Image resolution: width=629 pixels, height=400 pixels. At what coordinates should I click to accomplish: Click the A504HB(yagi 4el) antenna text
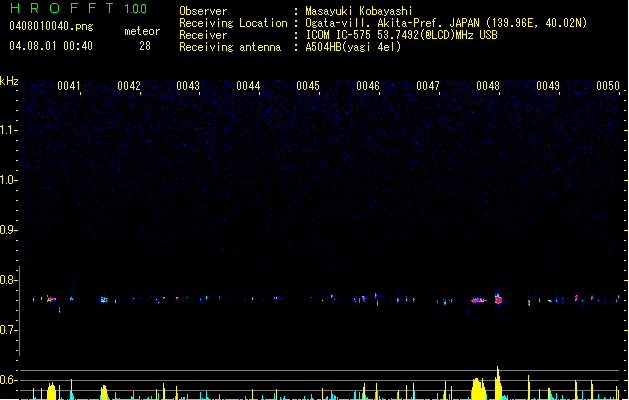(x=353, y=47)
